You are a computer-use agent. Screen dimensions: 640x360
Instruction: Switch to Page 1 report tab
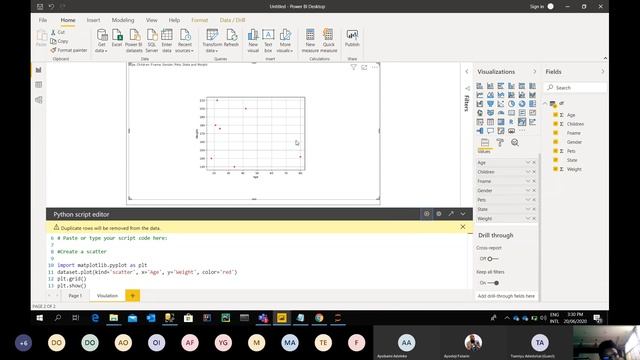point(75,296)
